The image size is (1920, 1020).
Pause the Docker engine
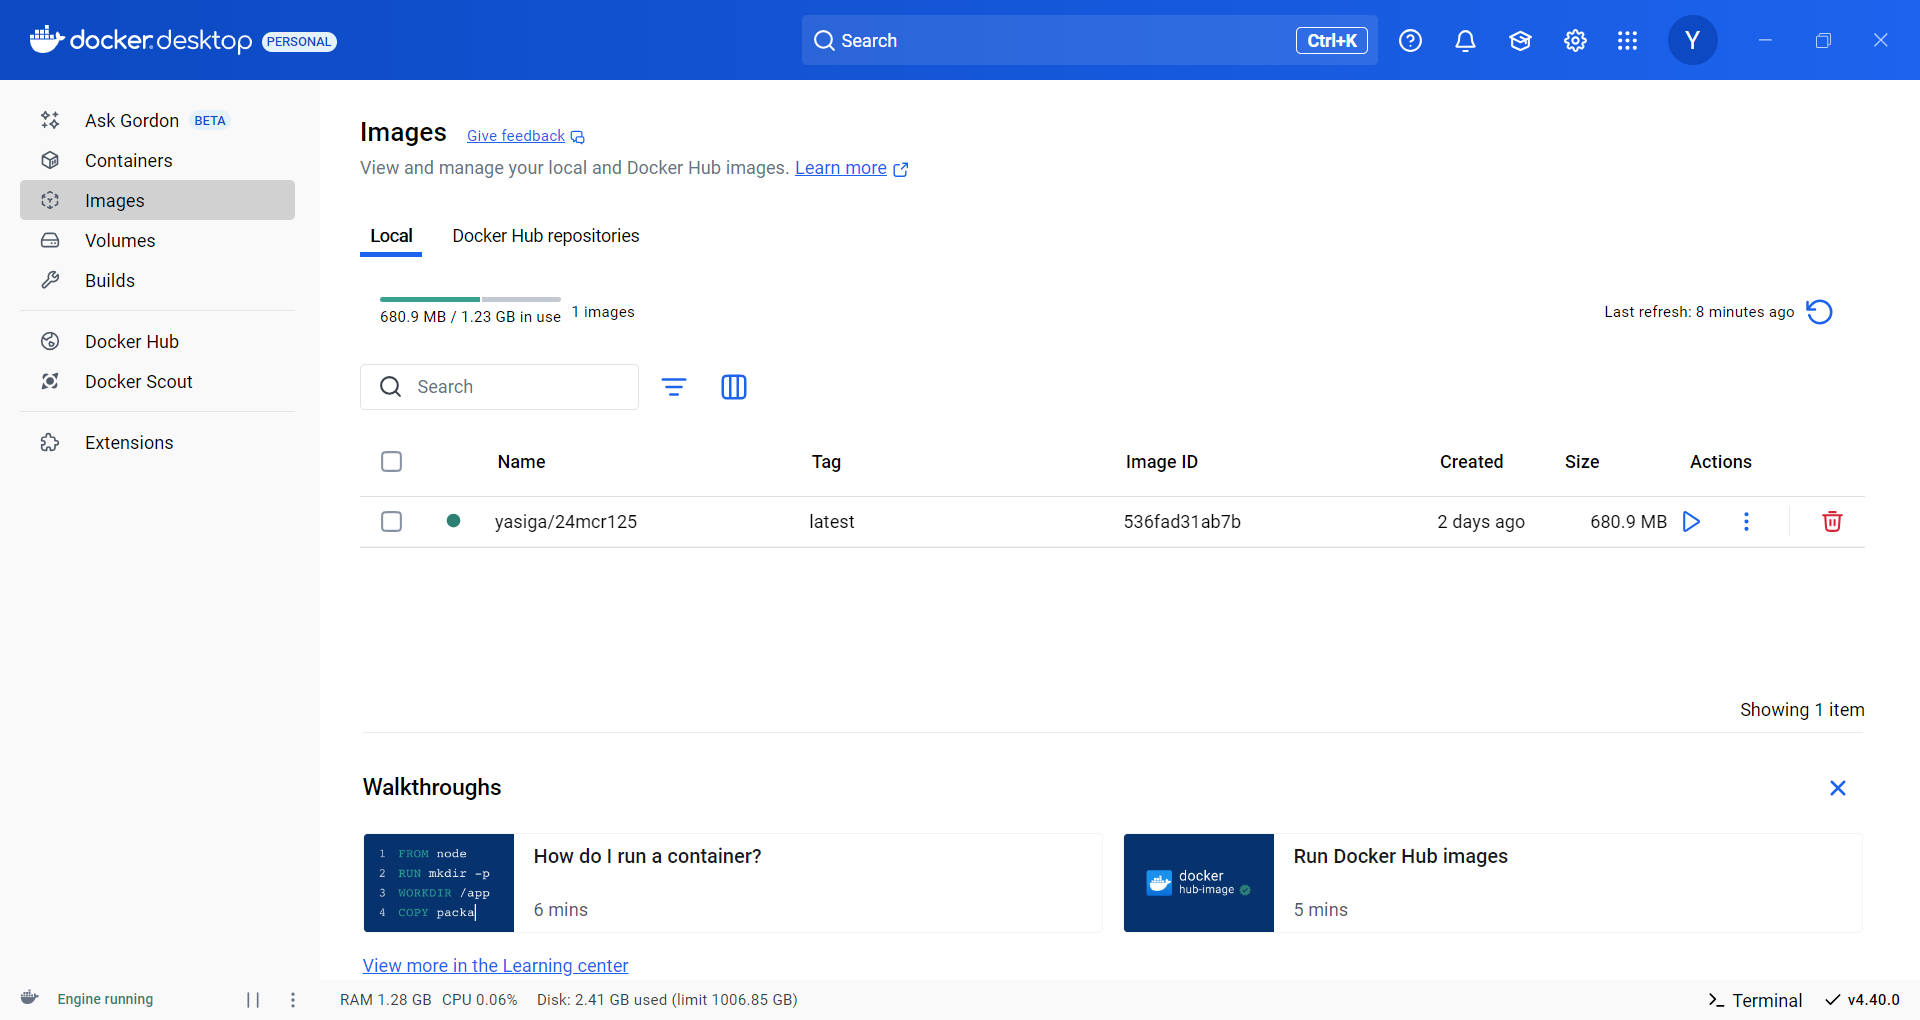(253, 1000)
